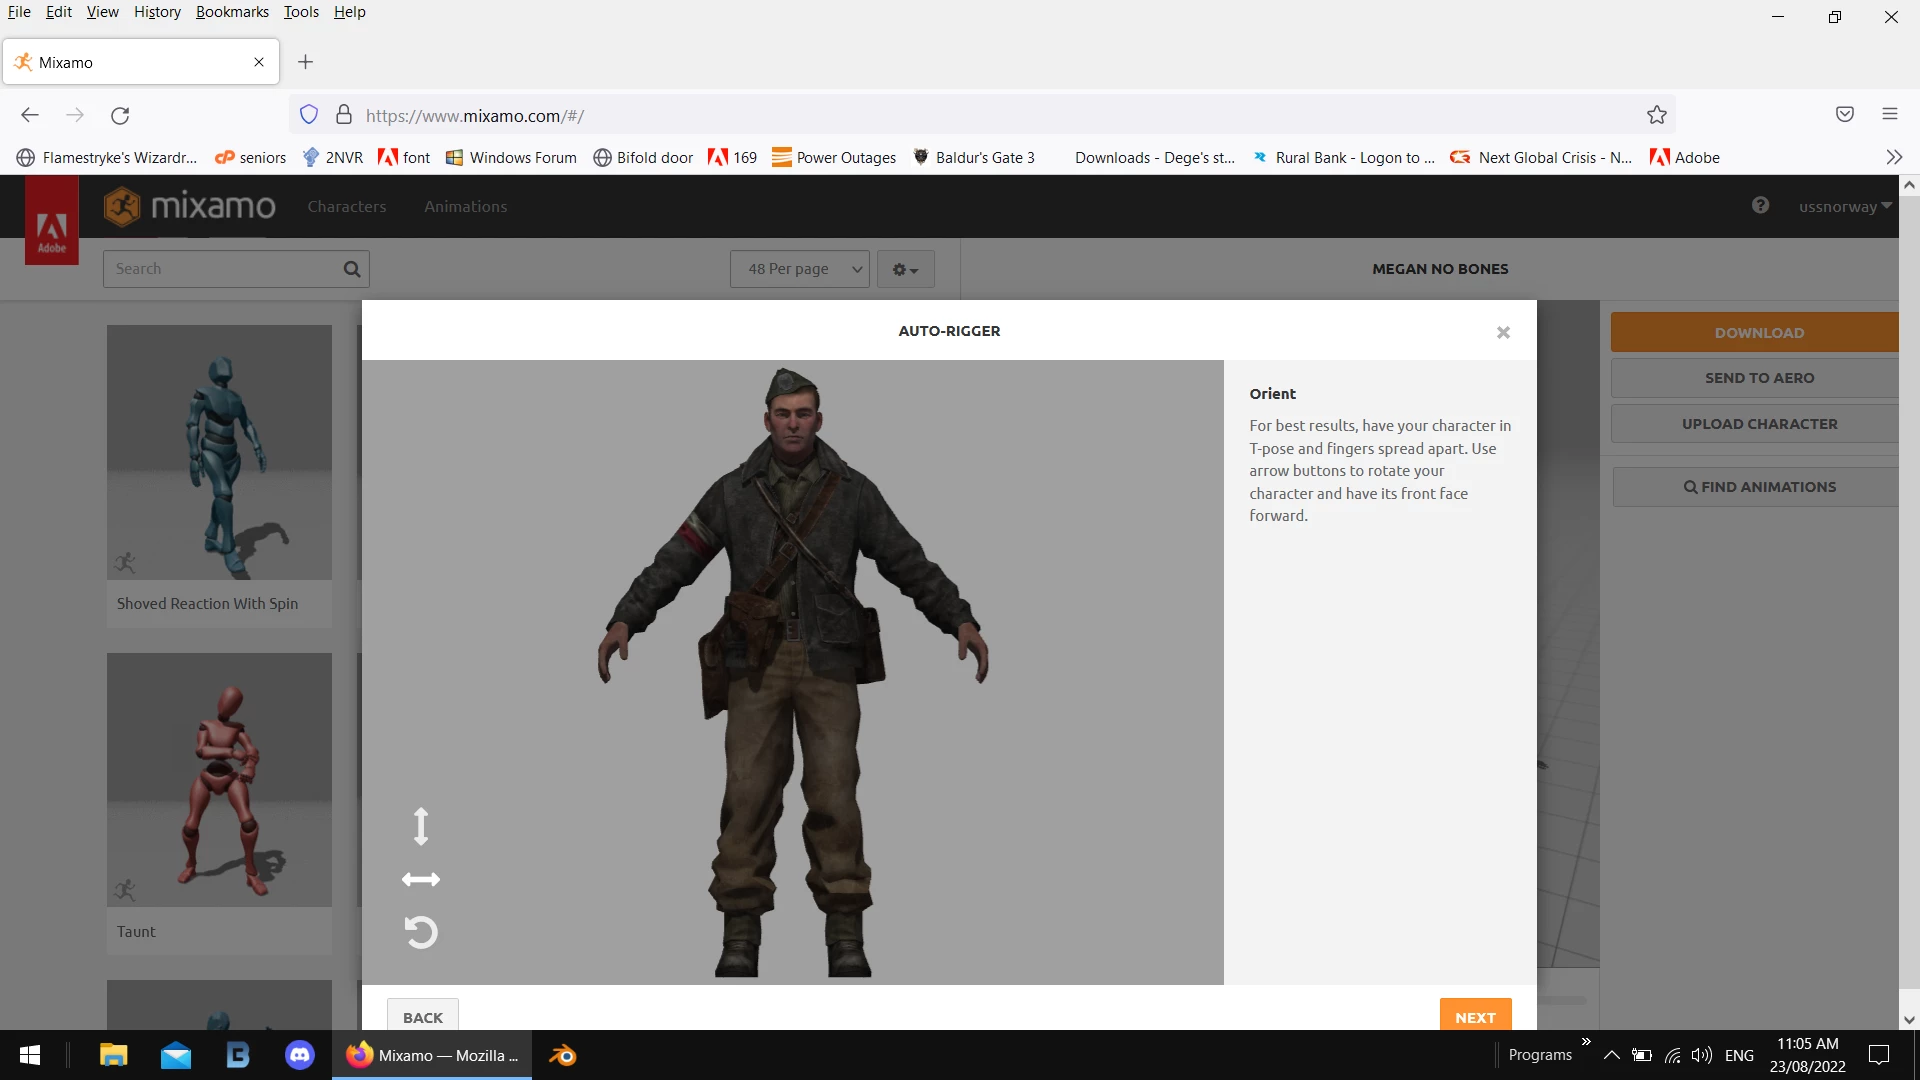Click the vertical rotate arrow icon
The width and height of the screenshot is (1920, 1080).
click(421, 826)
